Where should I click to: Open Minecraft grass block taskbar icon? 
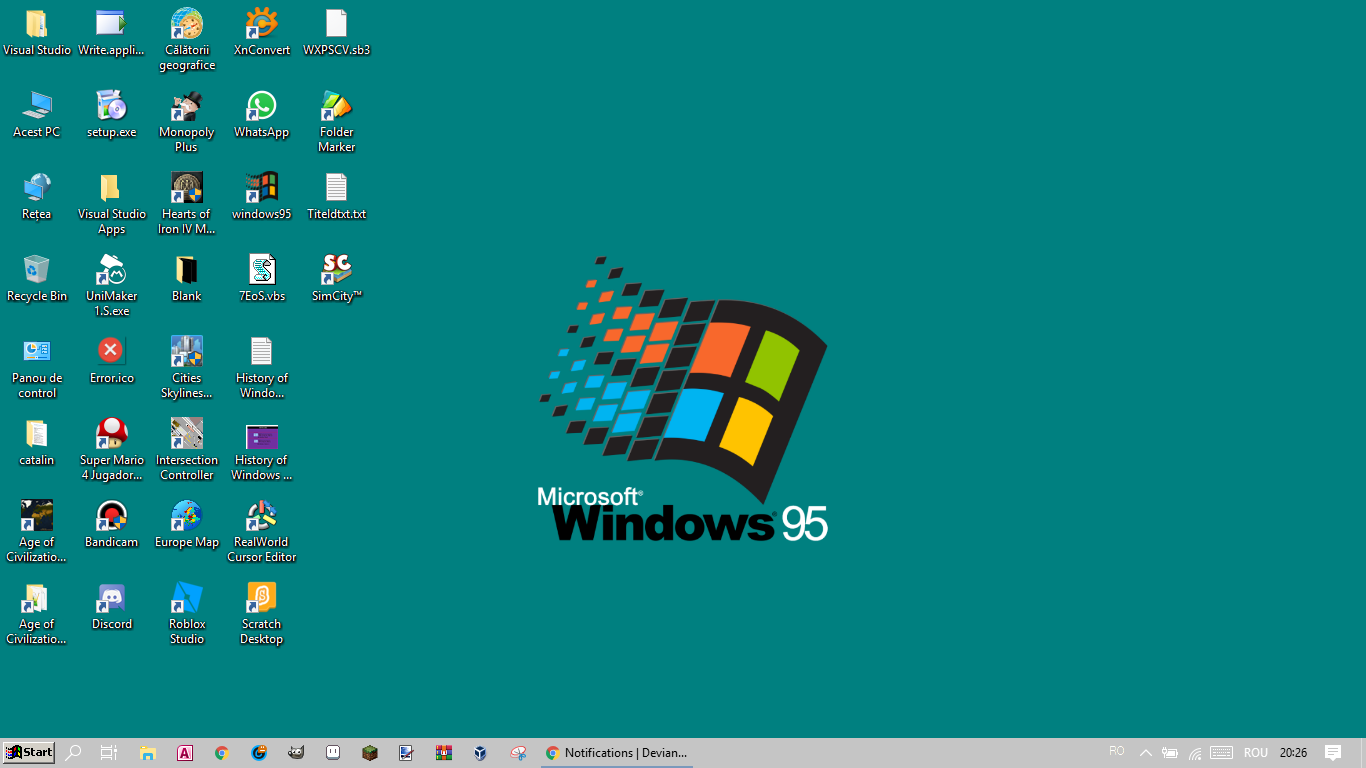[370, 753]
